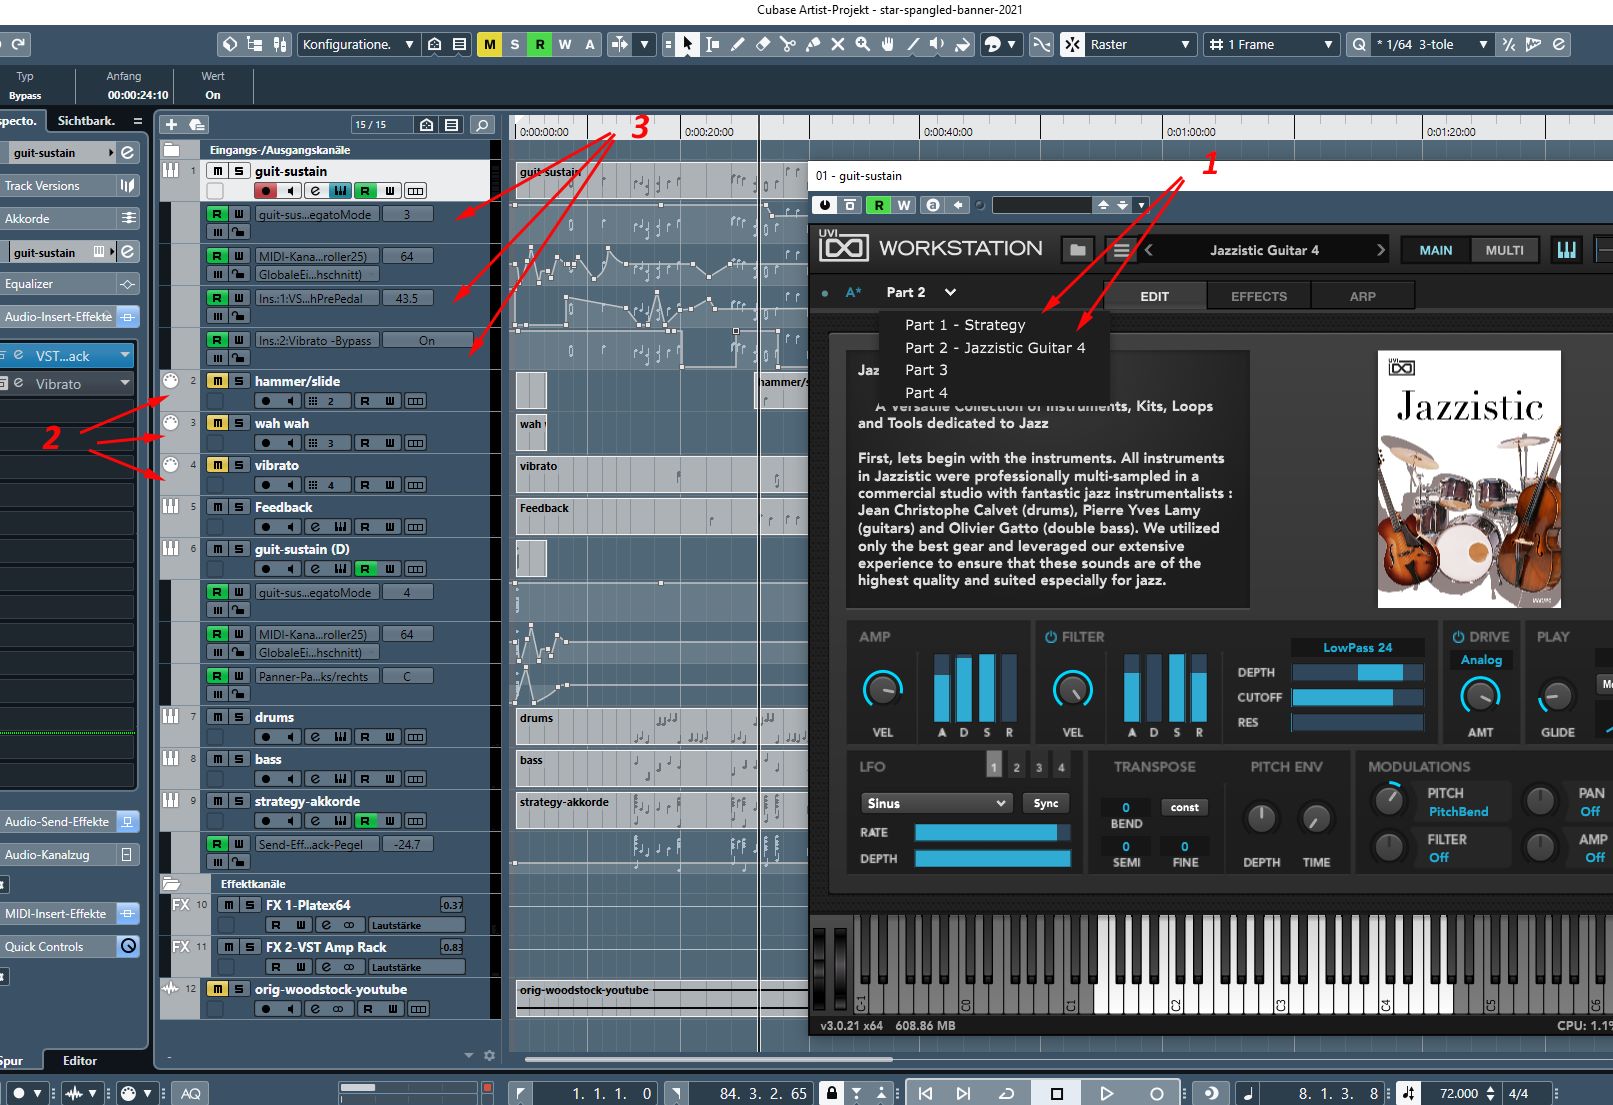Select the Zoom magnifier tool
This screenshot has height=1105, width=1613.
862,44
